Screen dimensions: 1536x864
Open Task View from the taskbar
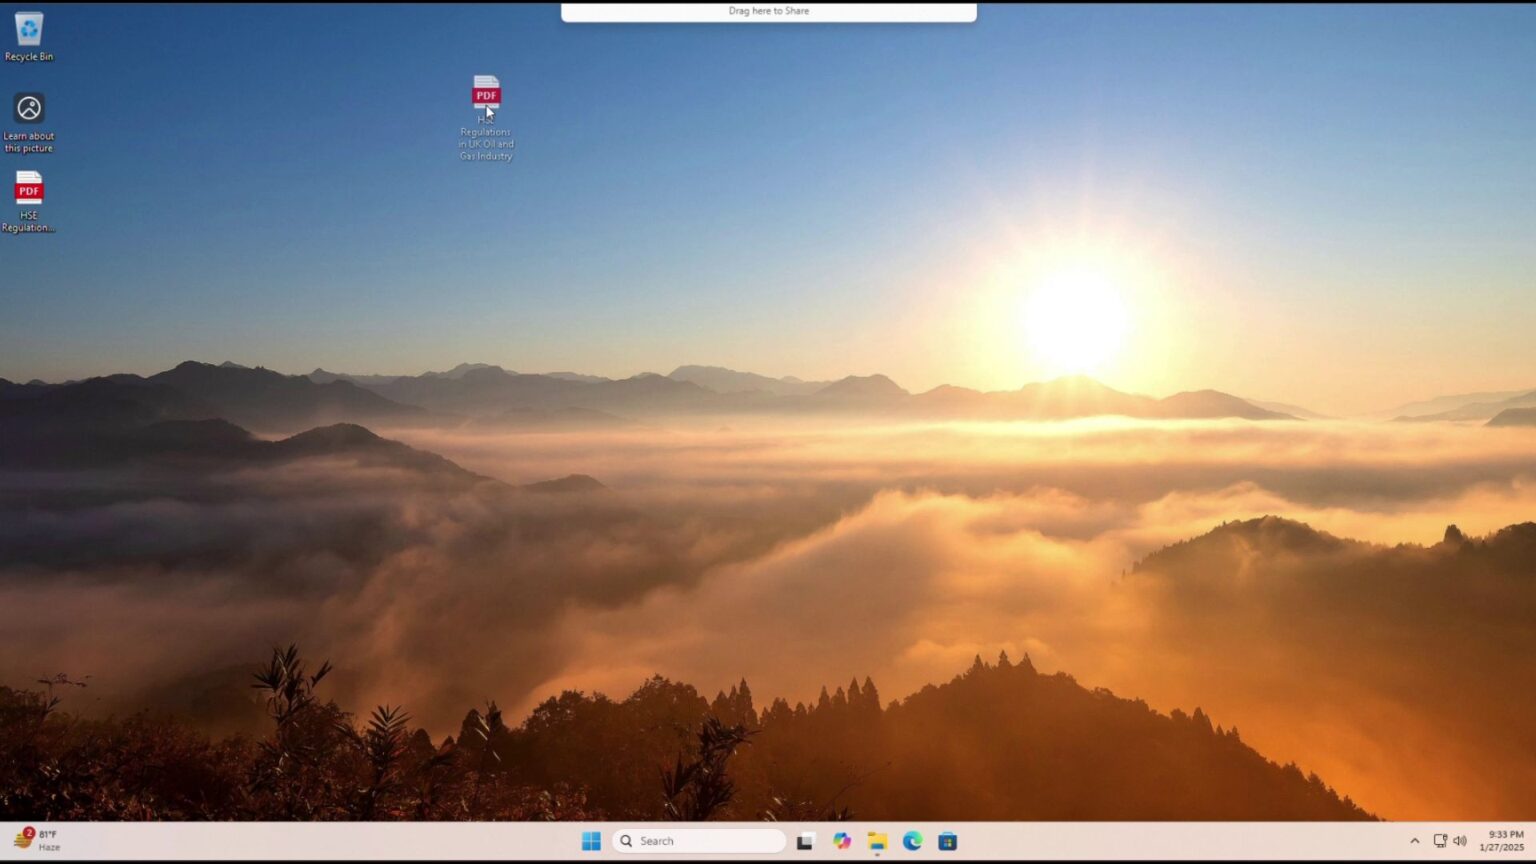[x=805, y=841]
